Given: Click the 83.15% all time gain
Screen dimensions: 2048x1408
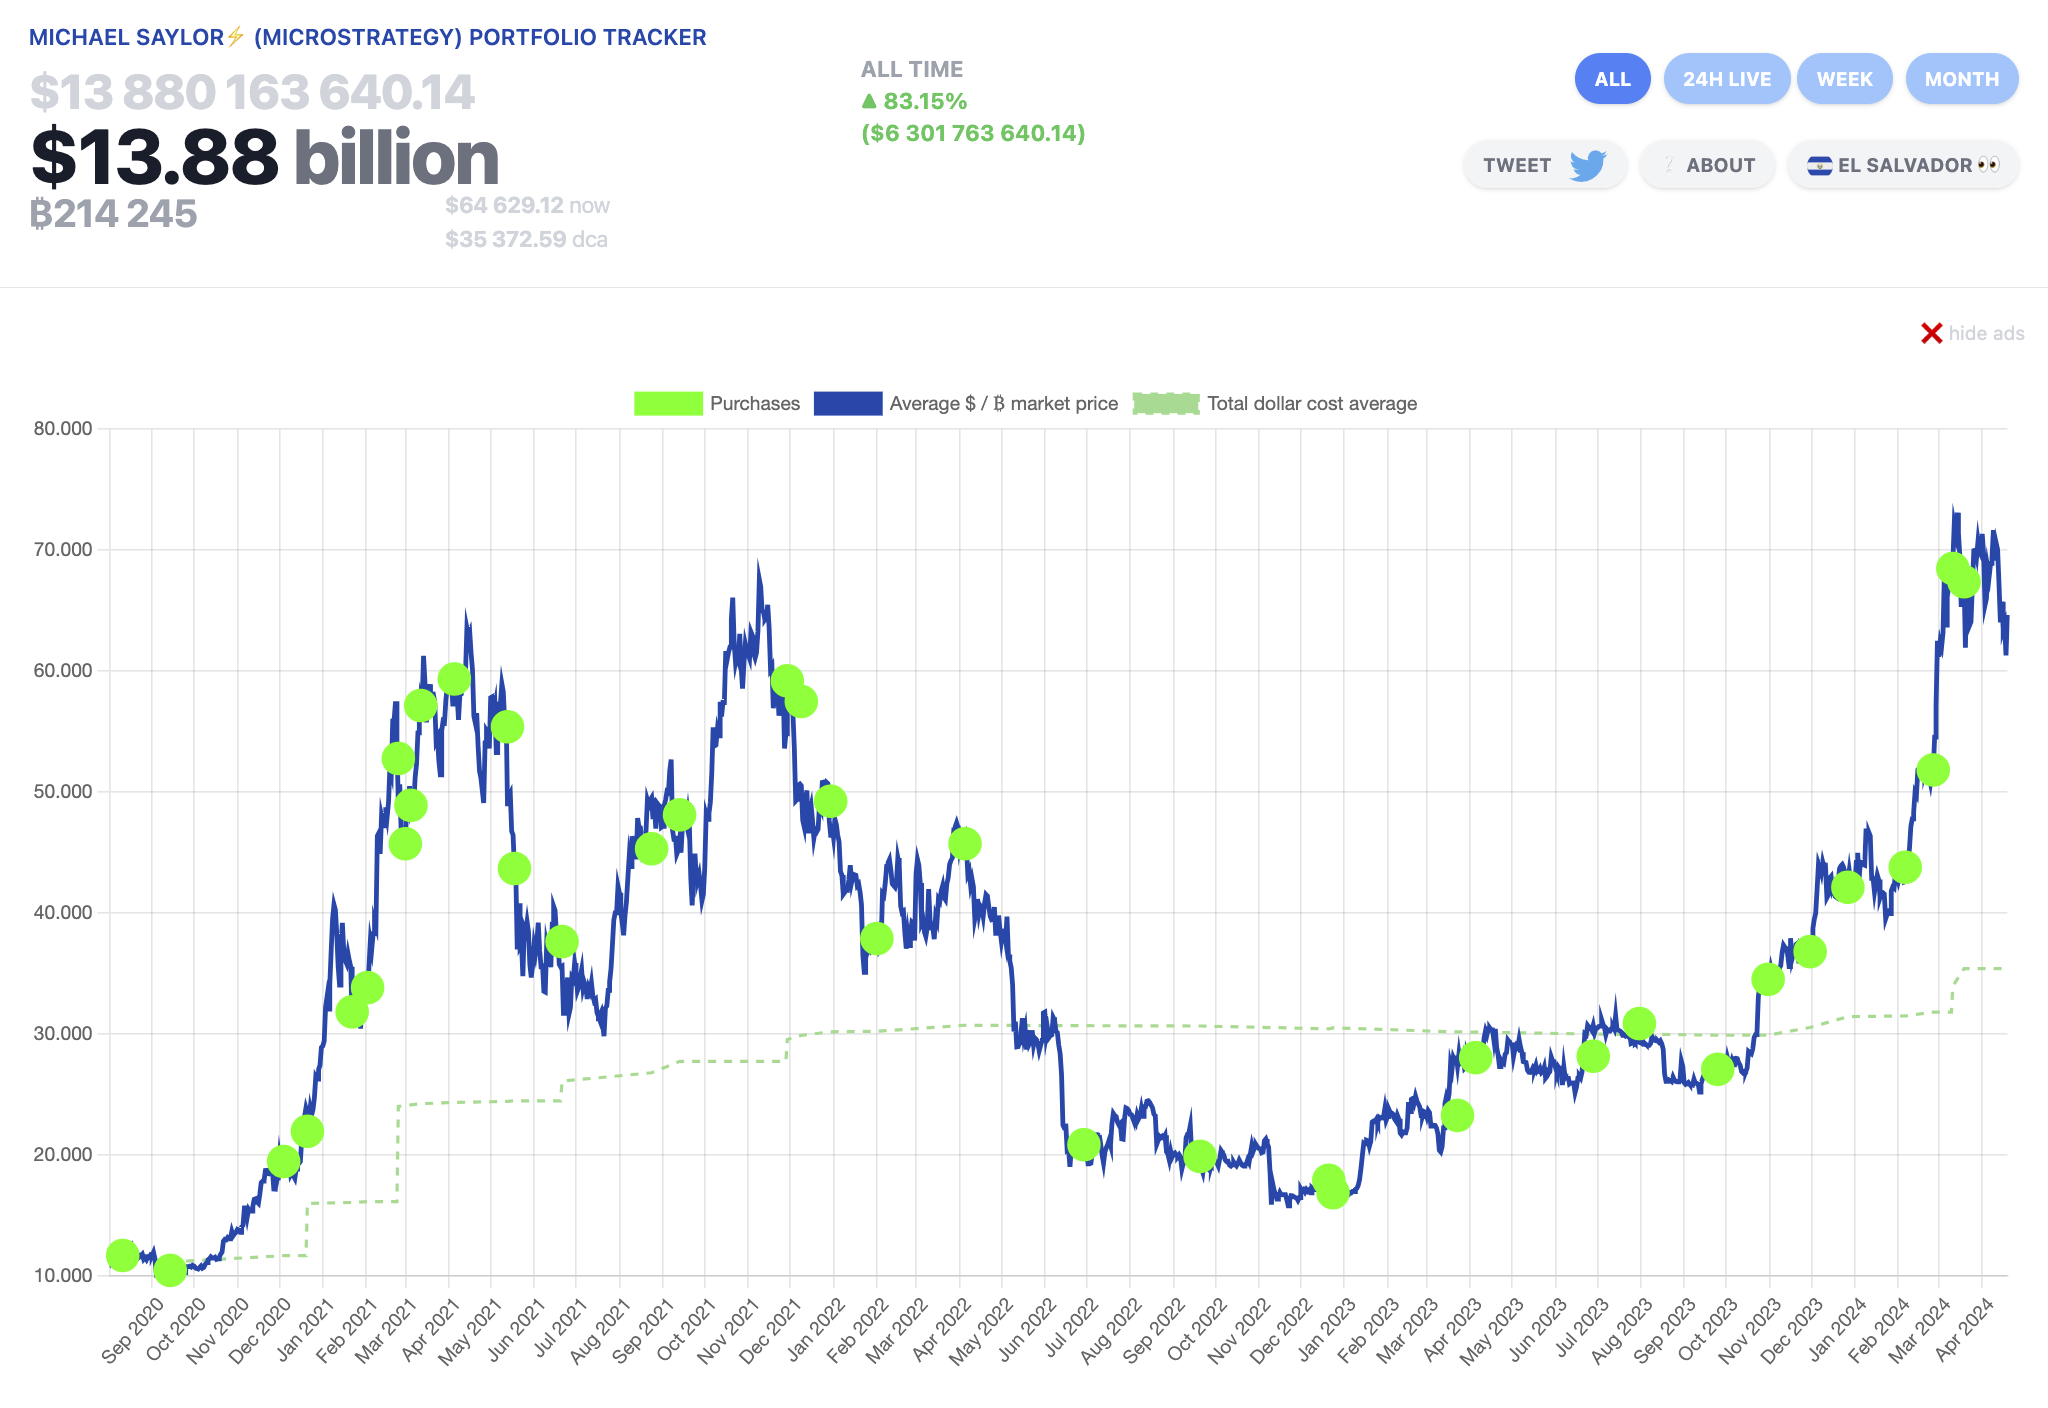Looking at the screenshot, I should click(x=914, y=101).
